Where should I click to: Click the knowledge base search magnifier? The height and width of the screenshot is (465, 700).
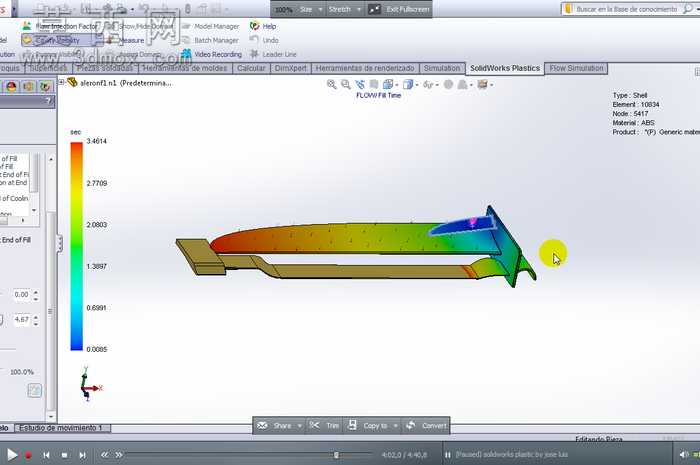[688, 9]
